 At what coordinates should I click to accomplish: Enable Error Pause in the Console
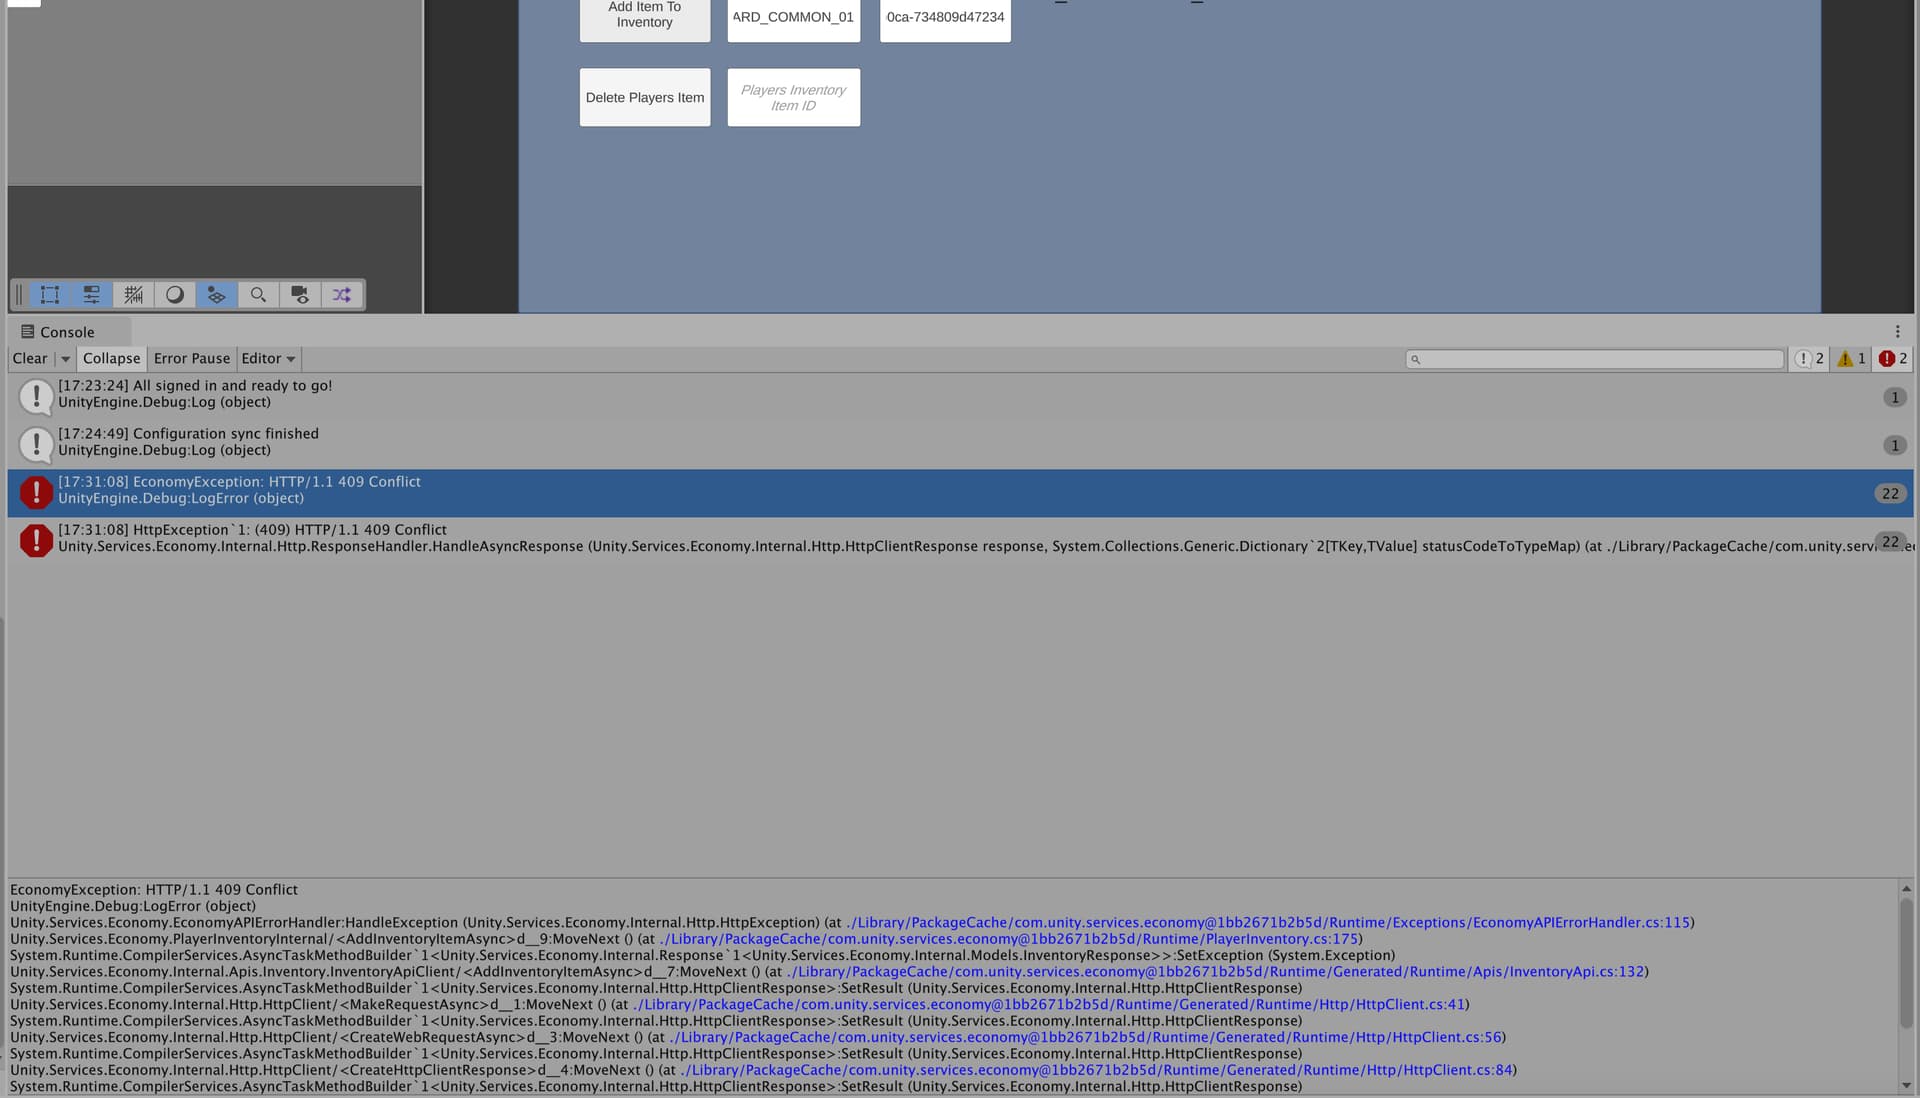pyautogui.click(x=192, y=358)
